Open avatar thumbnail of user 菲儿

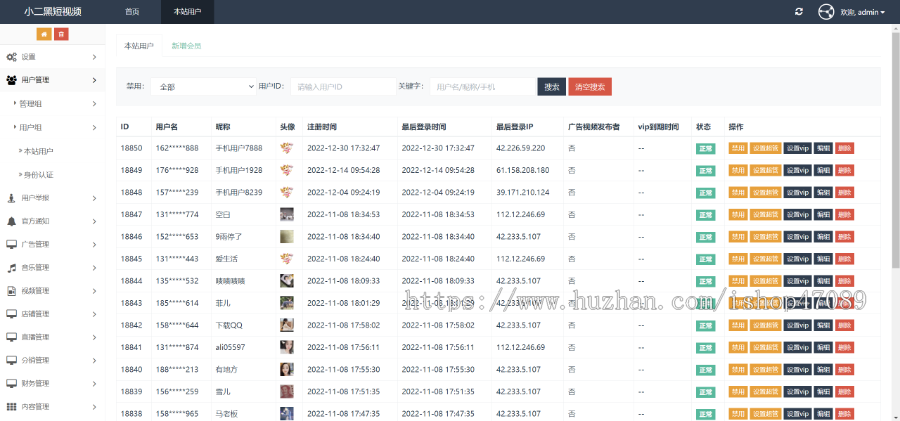[x=287, y=303]
